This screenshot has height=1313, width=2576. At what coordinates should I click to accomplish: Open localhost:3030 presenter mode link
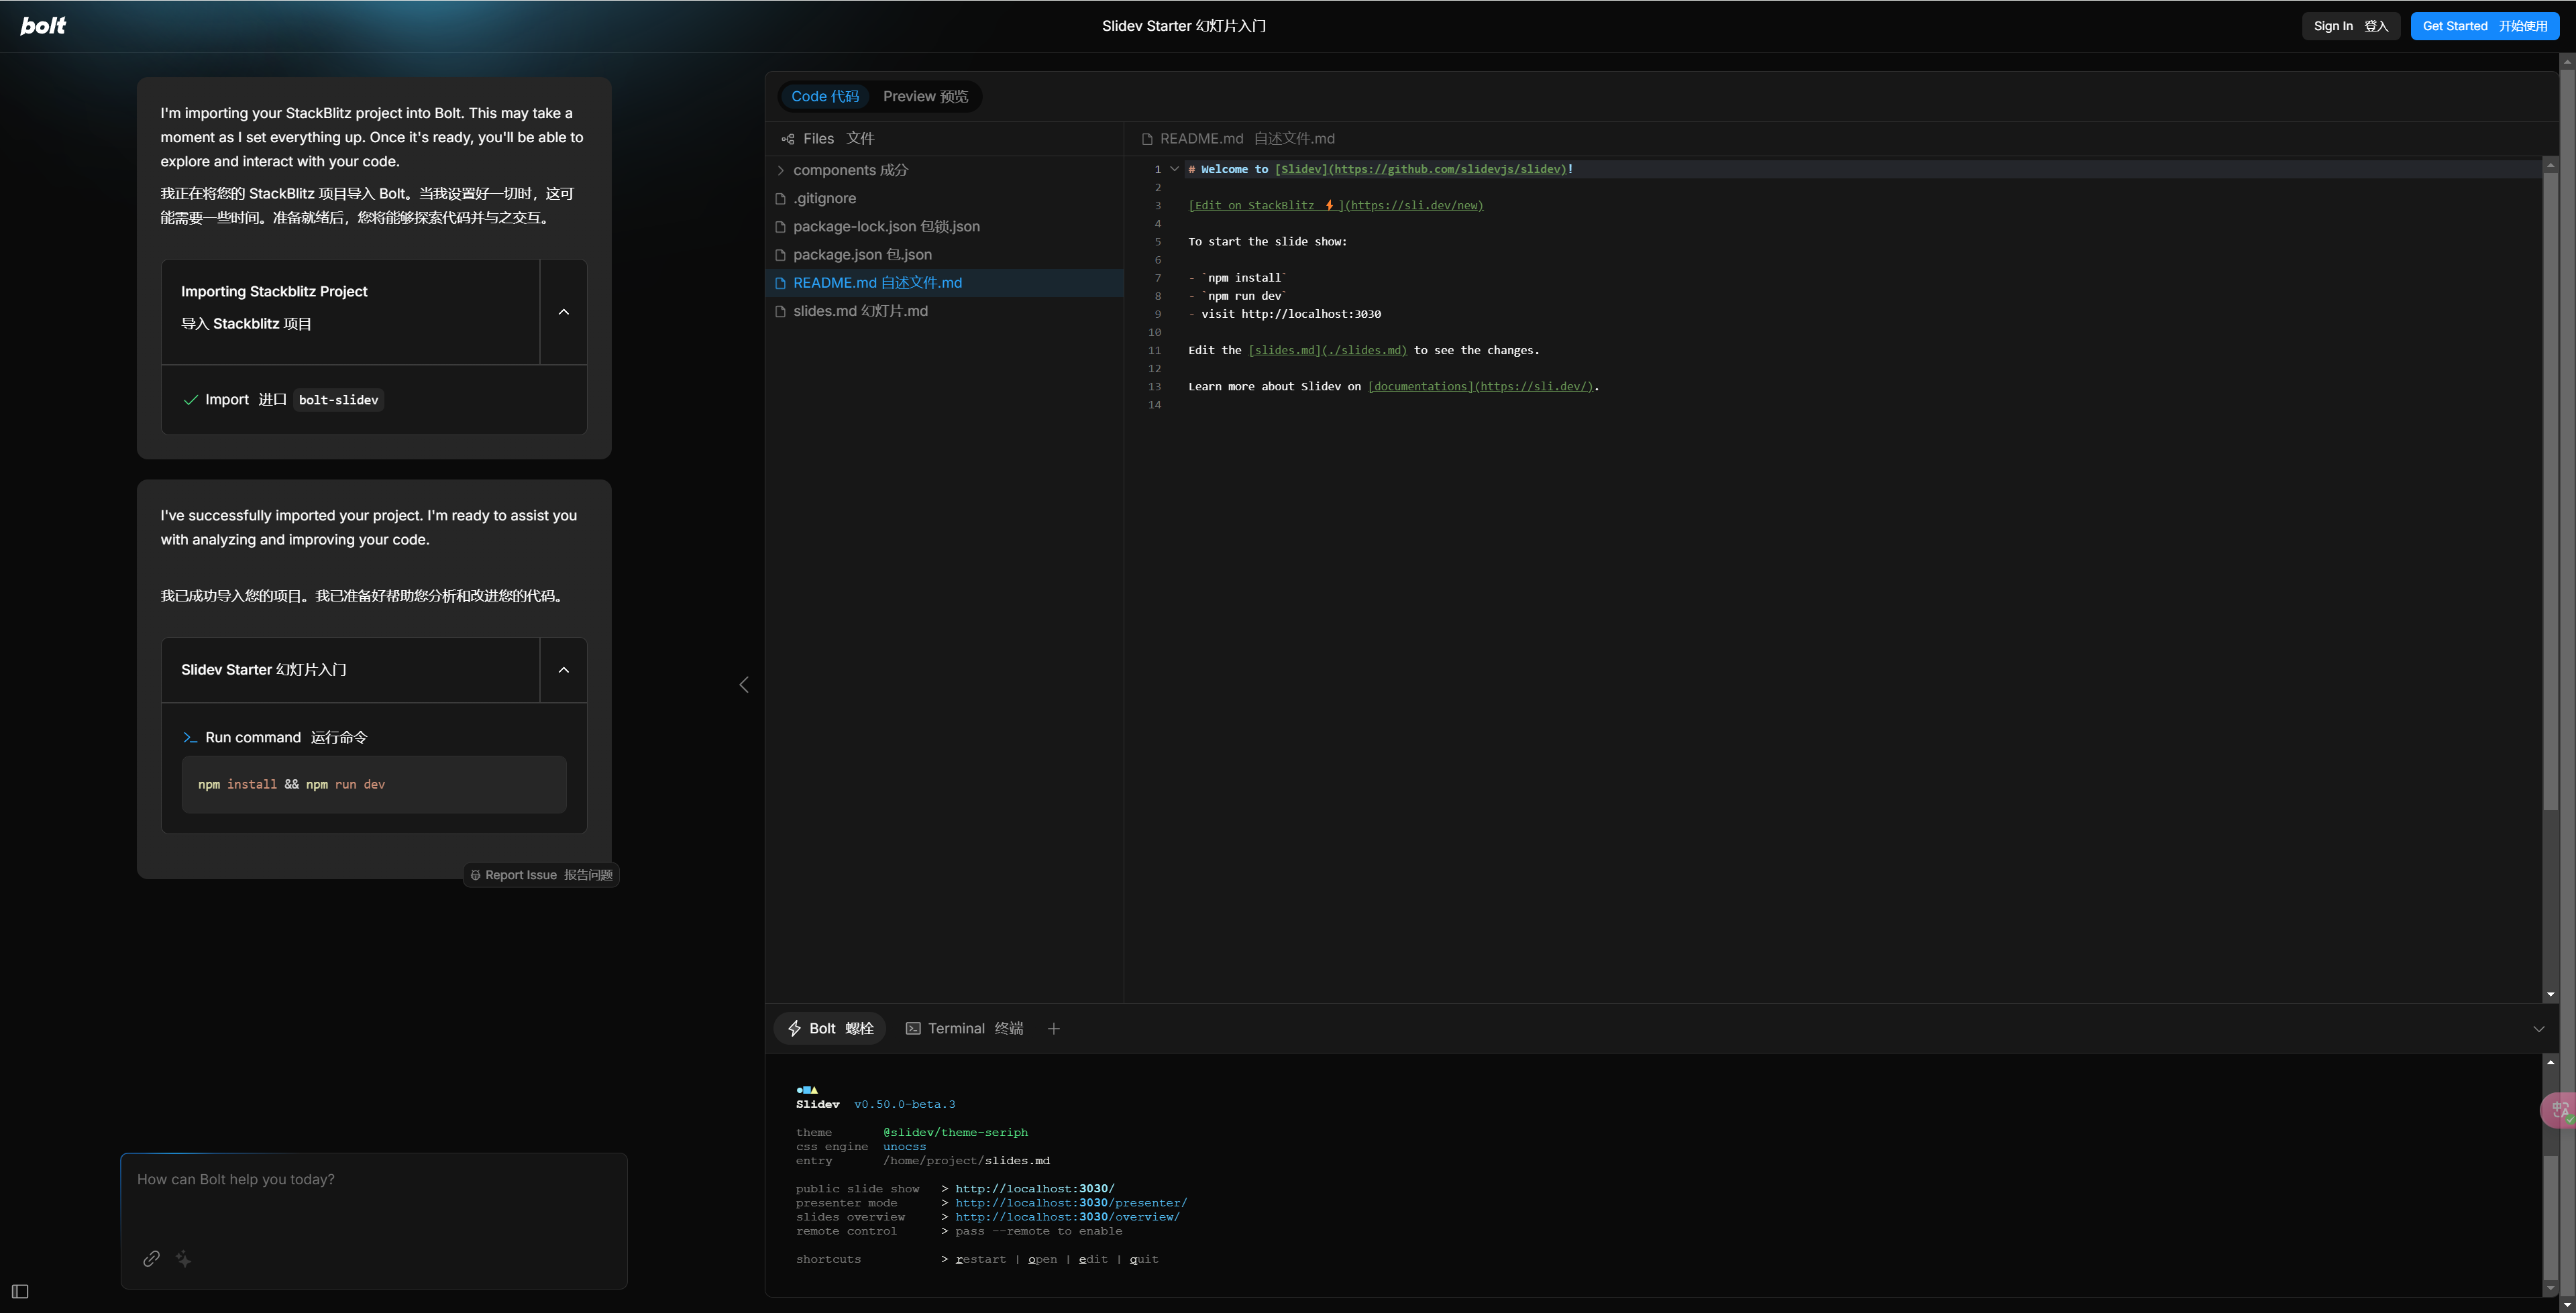pos(1071,1203)
